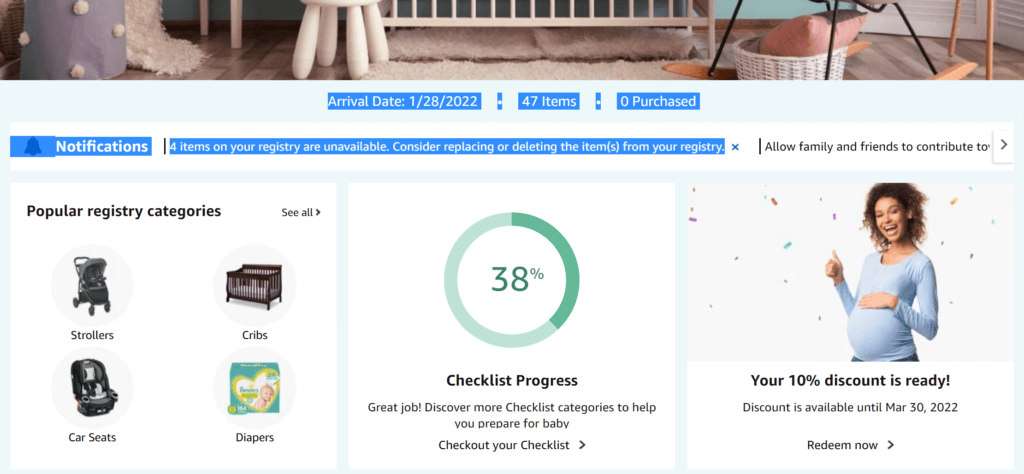Viewport: 1024px width, 474px height.
Task: Click the Diapers label
Action: click(x=254, y=437)
